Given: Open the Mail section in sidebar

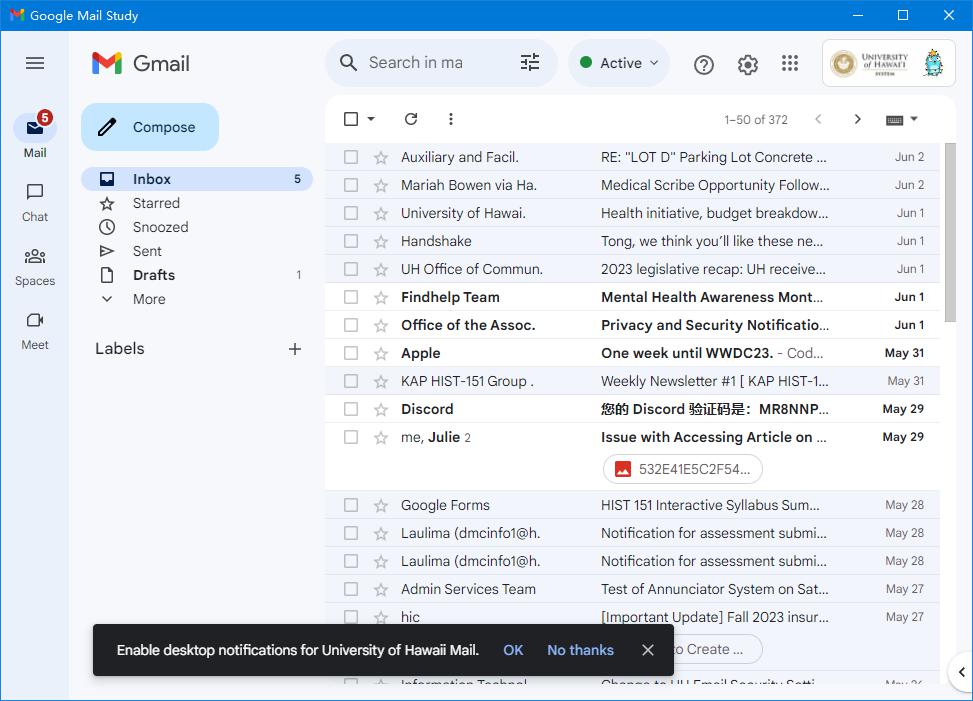Looking at the screenshot, I should click(x=35, y=136).
